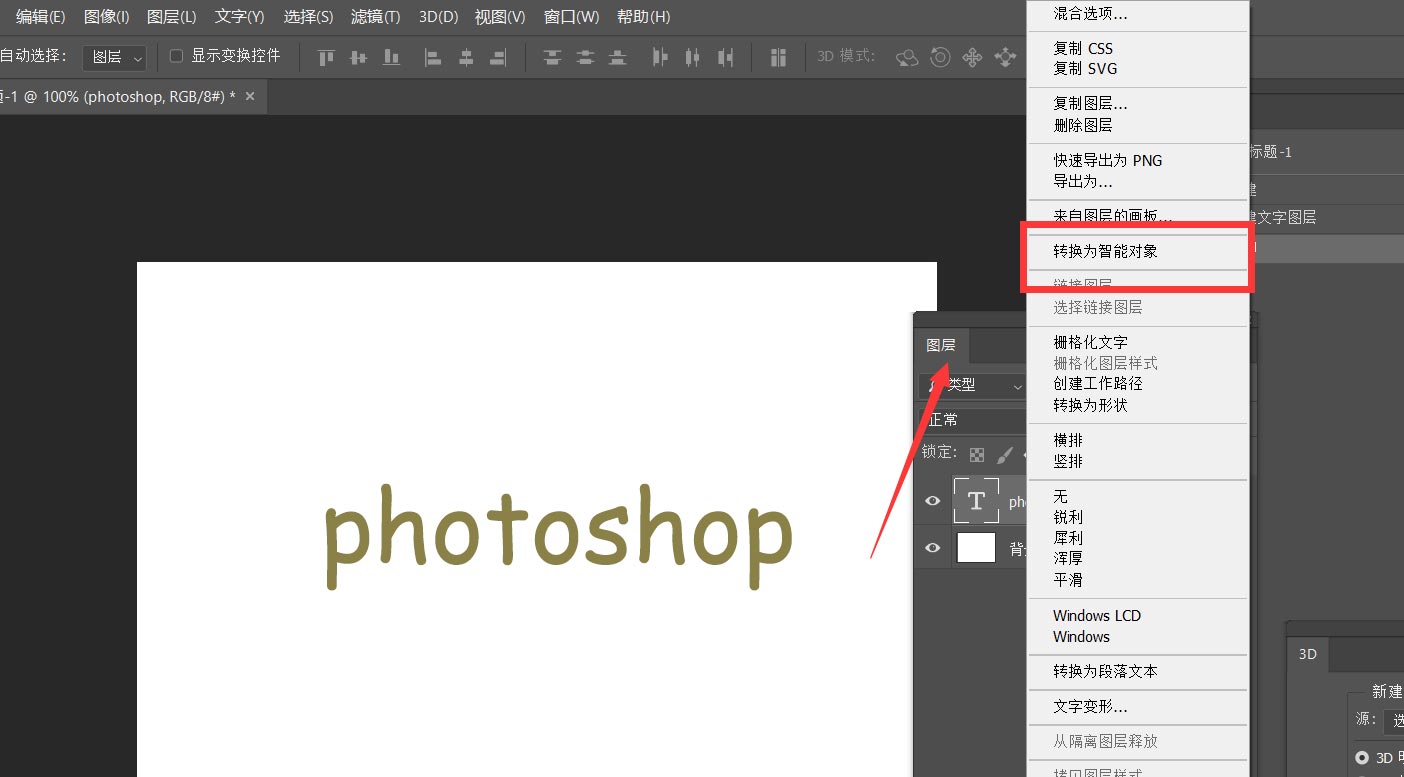Set anti-aliasing to 锐利
The height and width of the screenshot is (777, 1404).
tap(1138, 517)
